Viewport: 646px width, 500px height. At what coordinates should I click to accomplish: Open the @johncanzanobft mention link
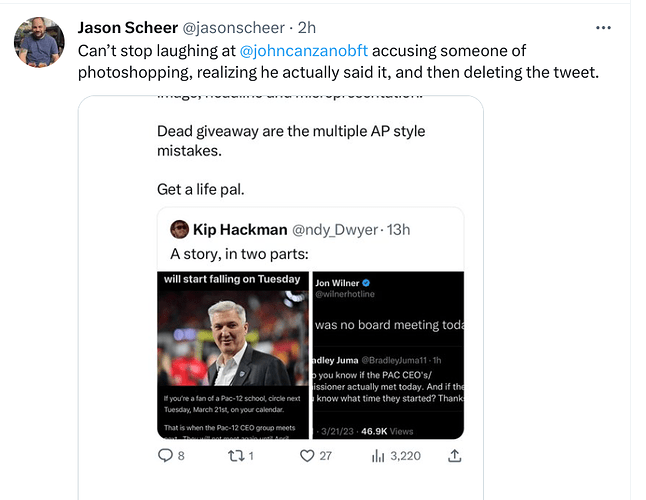click(304, 51)
